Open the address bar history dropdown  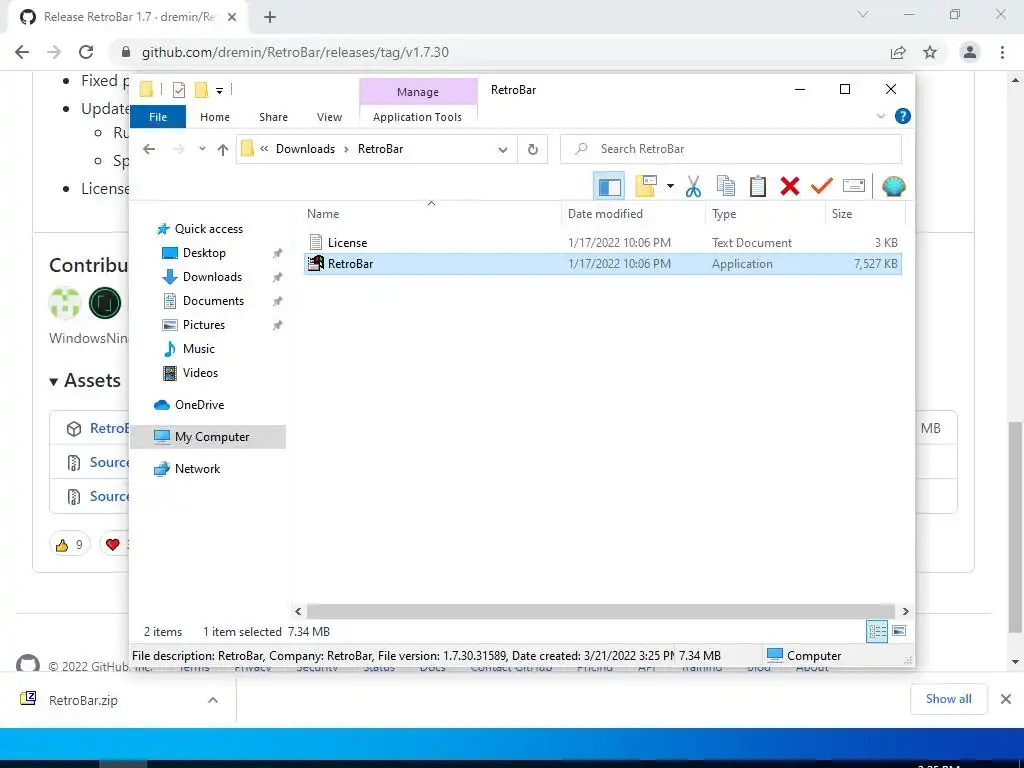coord(502,150)
